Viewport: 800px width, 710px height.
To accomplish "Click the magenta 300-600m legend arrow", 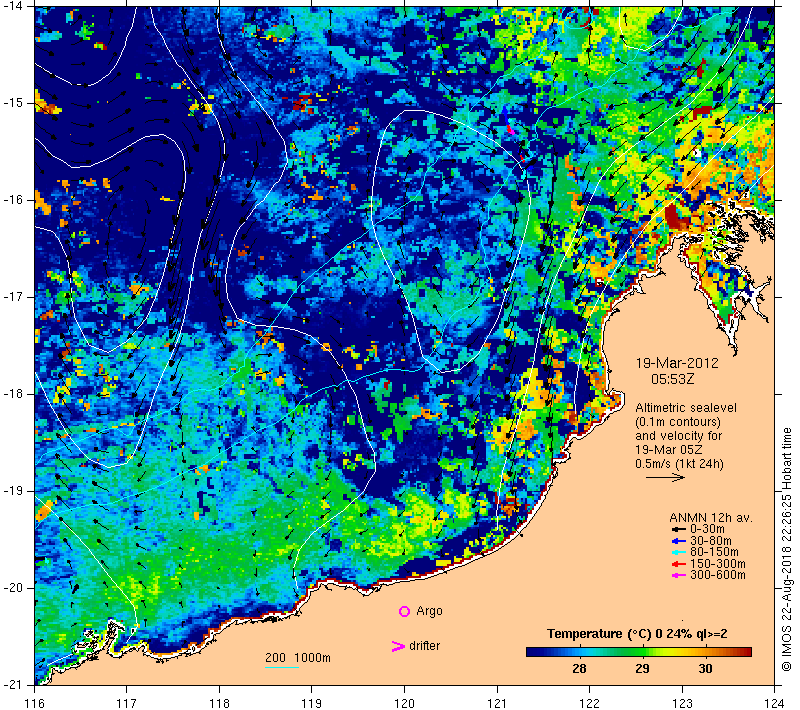I will [x=678, y=576].
